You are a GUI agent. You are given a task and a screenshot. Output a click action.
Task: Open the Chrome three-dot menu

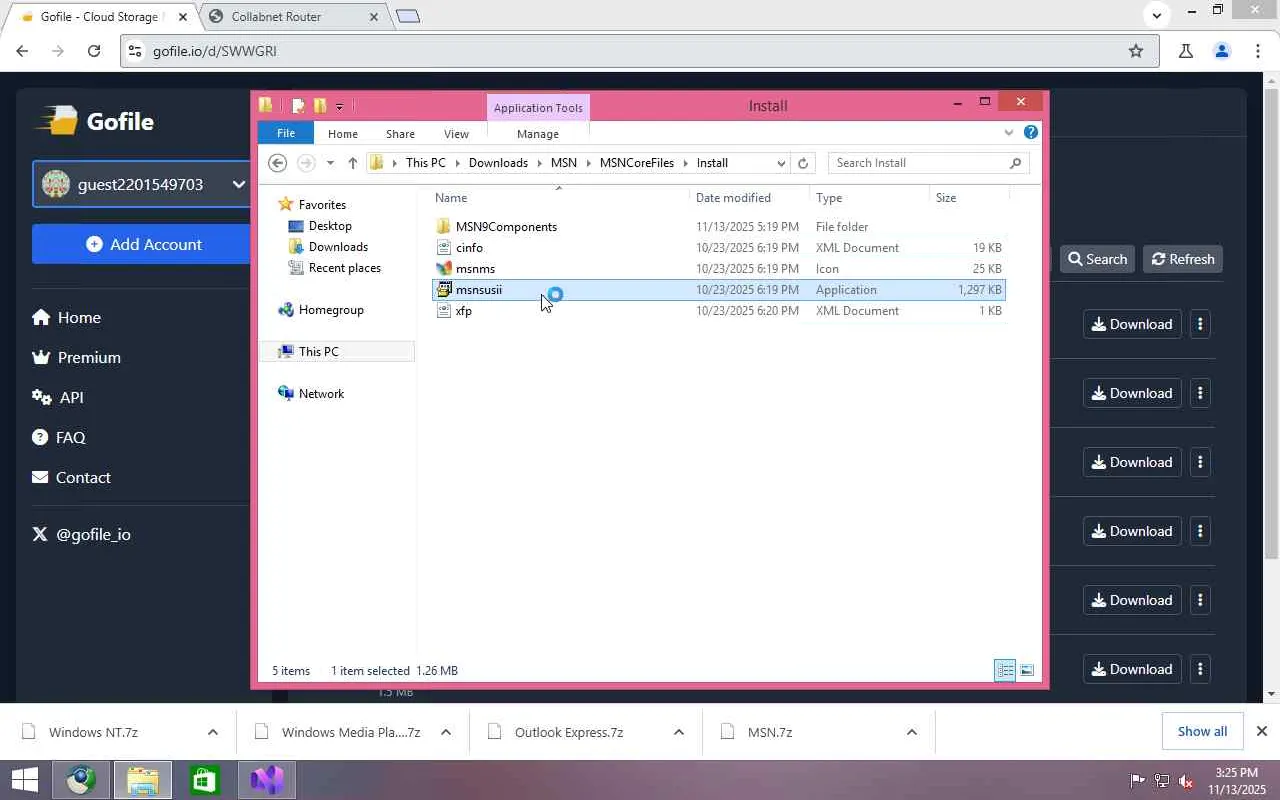coord(1258,51)
